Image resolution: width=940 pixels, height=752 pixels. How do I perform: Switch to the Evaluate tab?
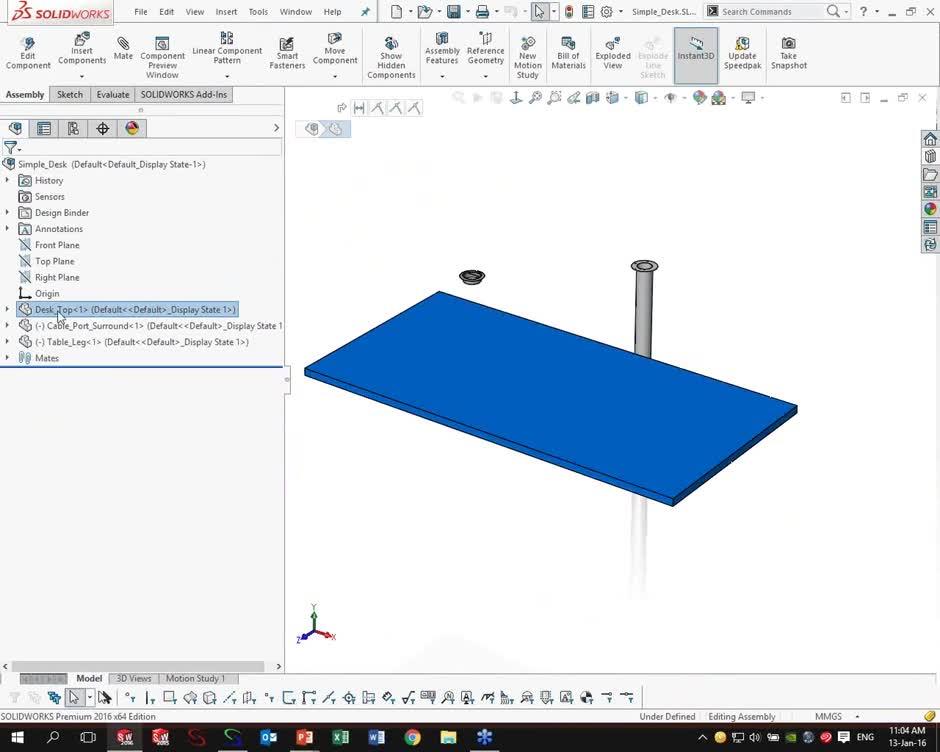(112, 94)
